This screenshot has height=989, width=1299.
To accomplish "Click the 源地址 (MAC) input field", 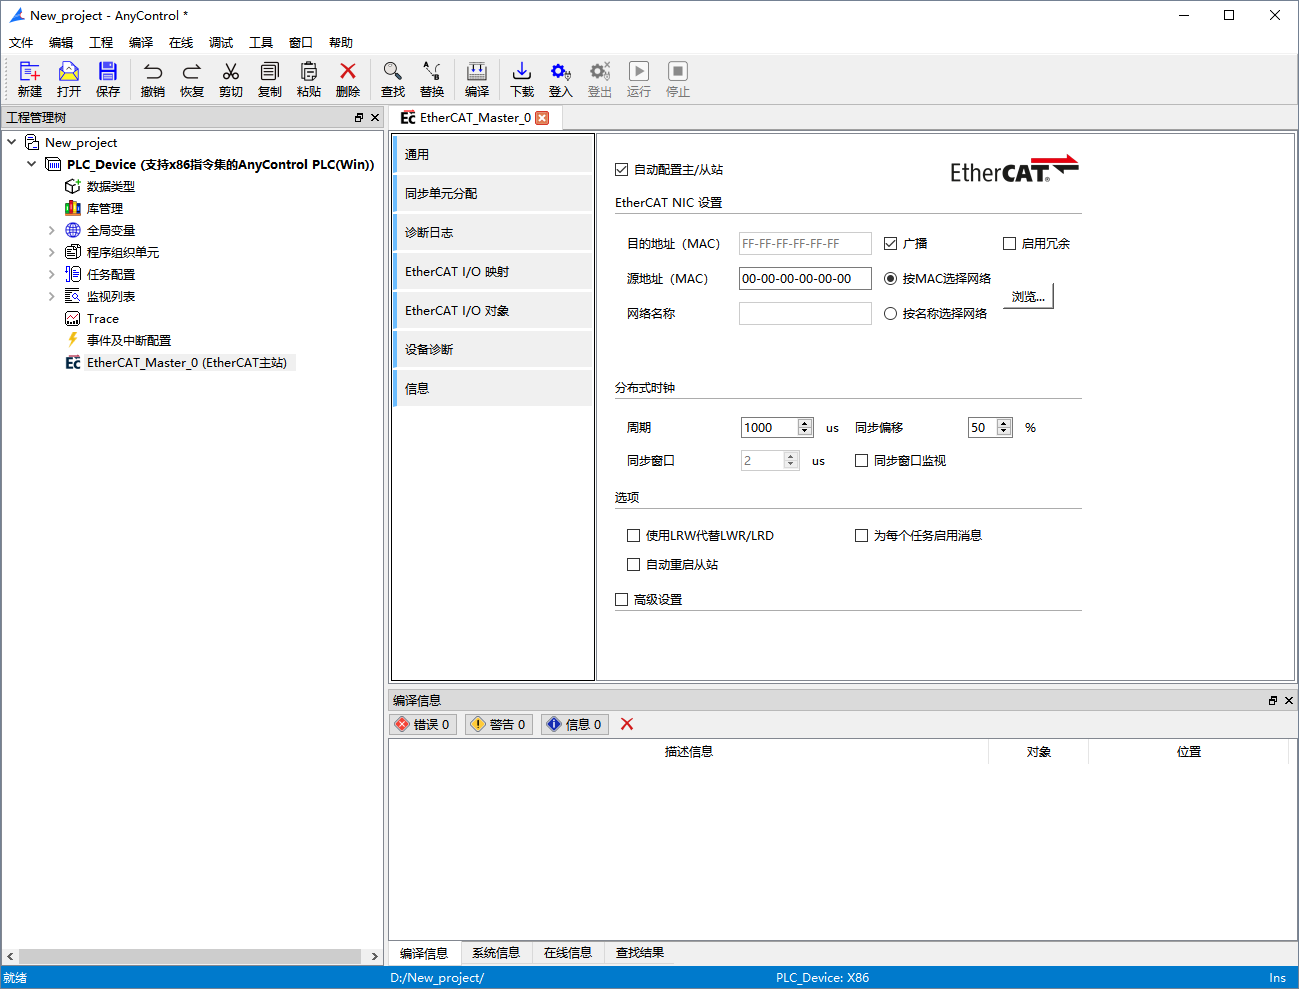I will (x=805, y=279).
